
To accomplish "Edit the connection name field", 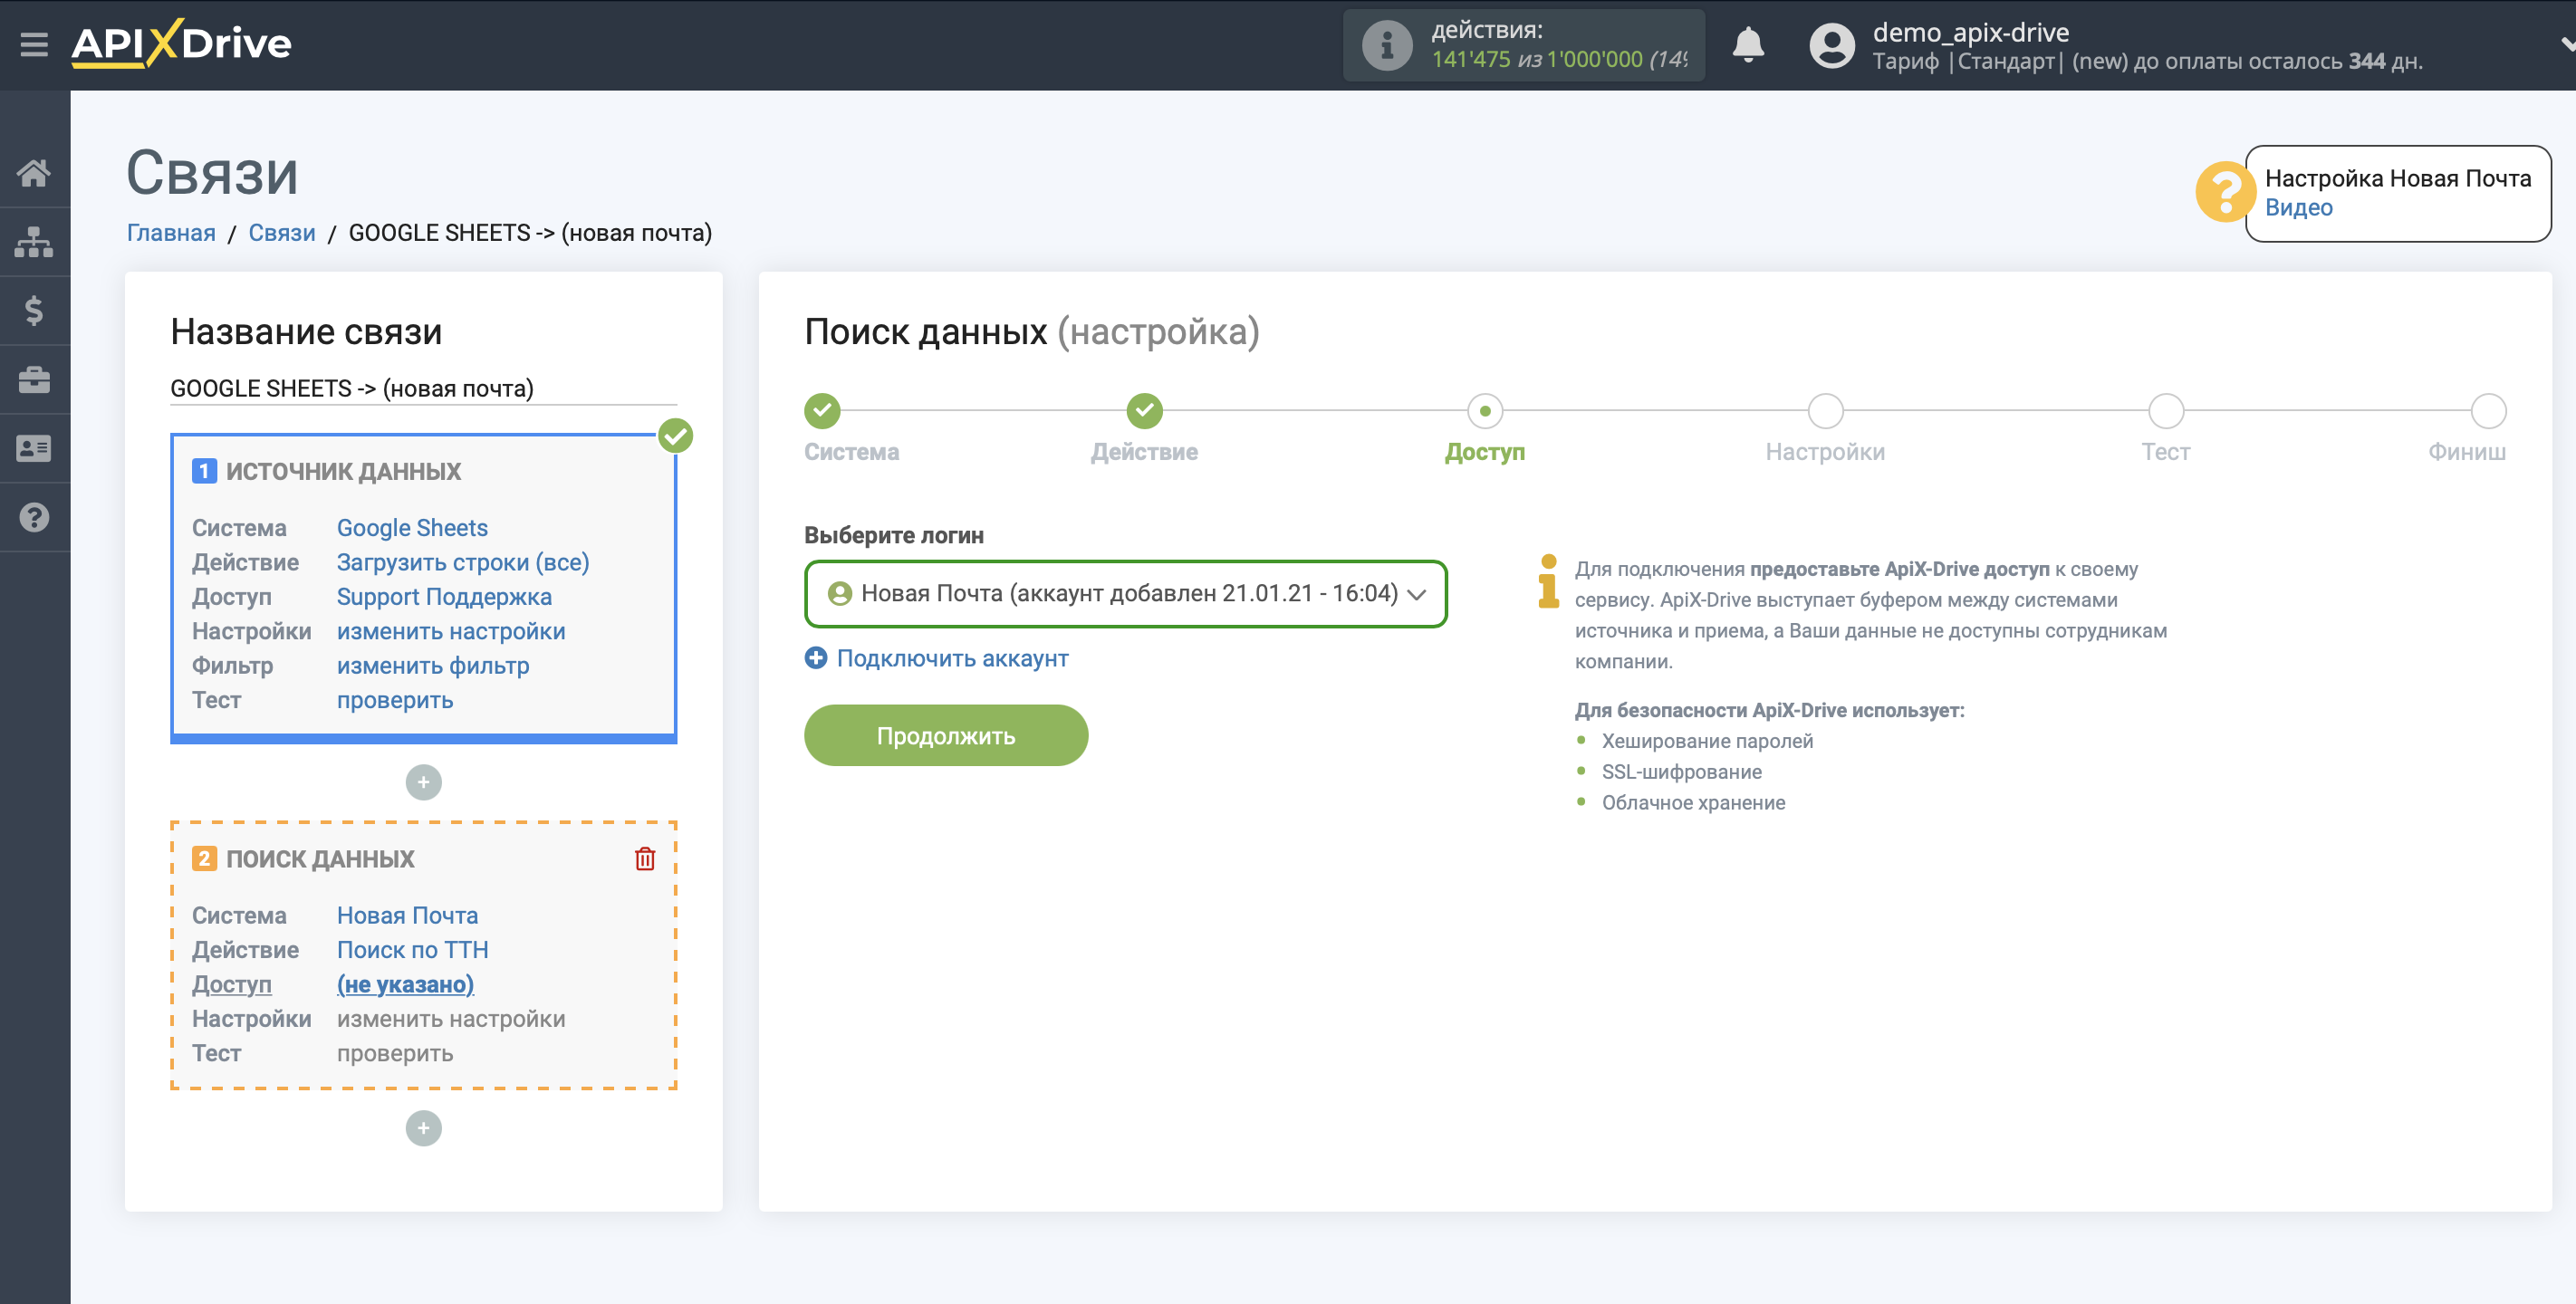I will pos(423,388).
